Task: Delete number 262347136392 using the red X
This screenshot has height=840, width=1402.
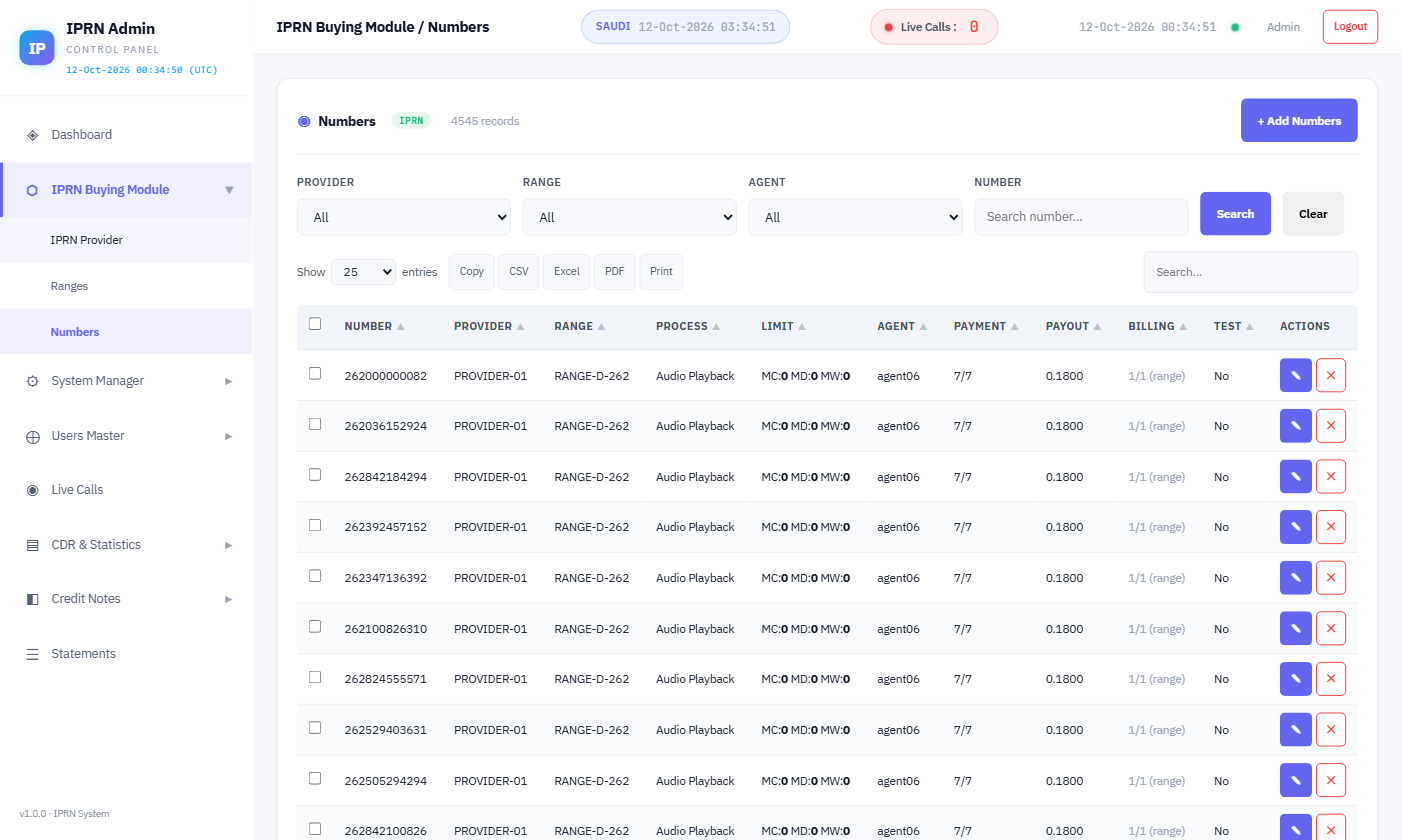Action: click(1331, 578)
